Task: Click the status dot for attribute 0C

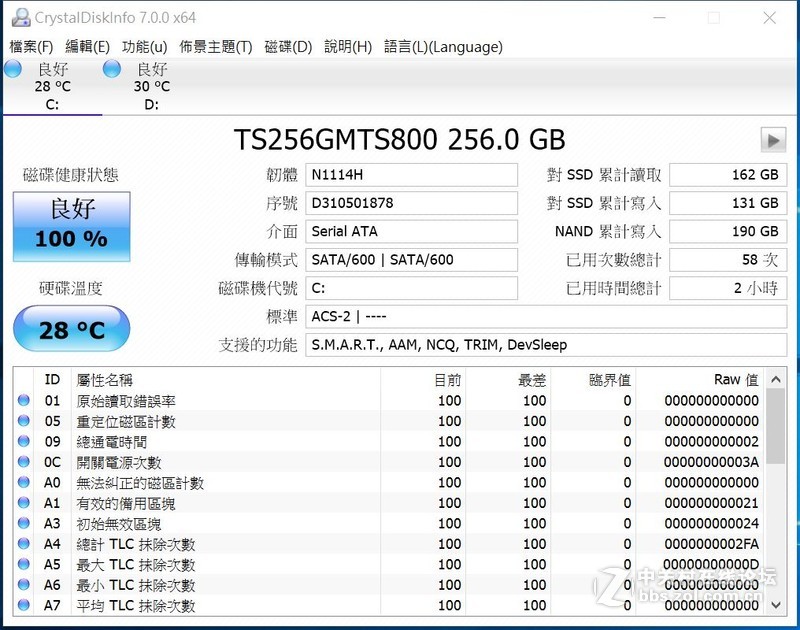Action: pos(23,462)
